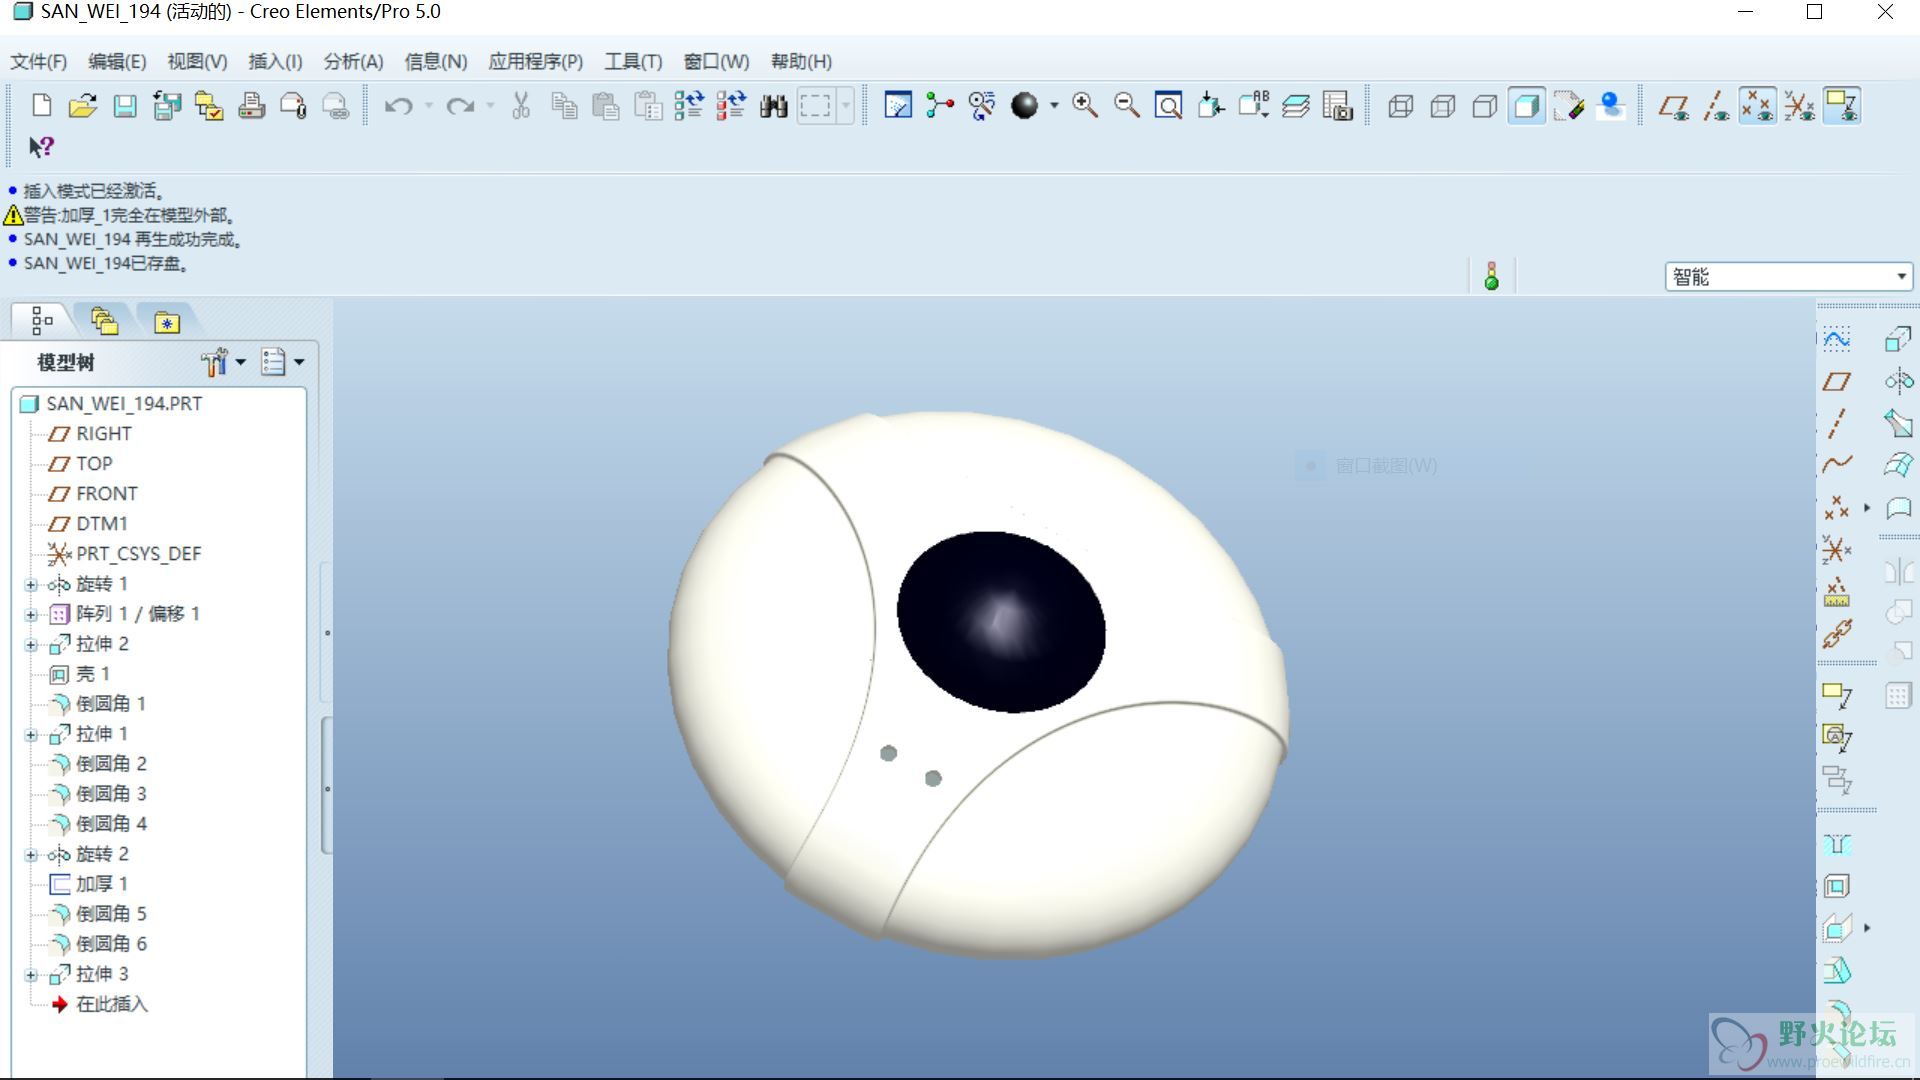Expand the 拉伸 3 tree node
Viewport: 1920px width, 1080px height.
tap(31, 975)
